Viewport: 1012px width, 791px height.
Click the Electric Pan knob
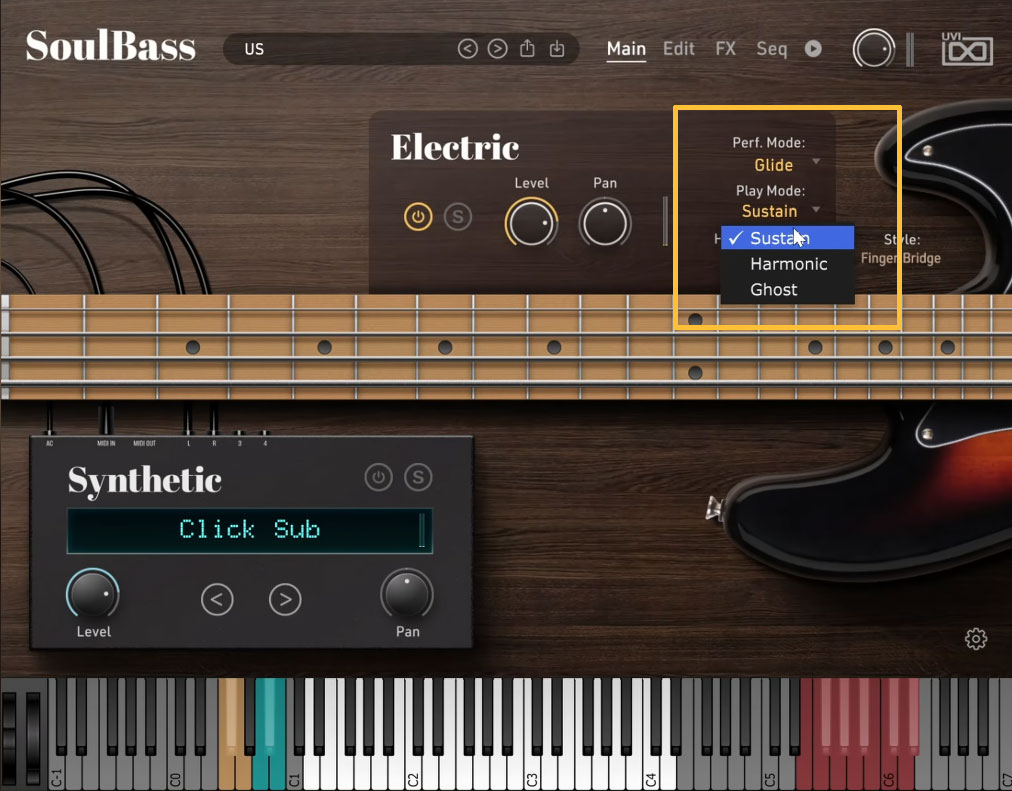tap(605, 223)
